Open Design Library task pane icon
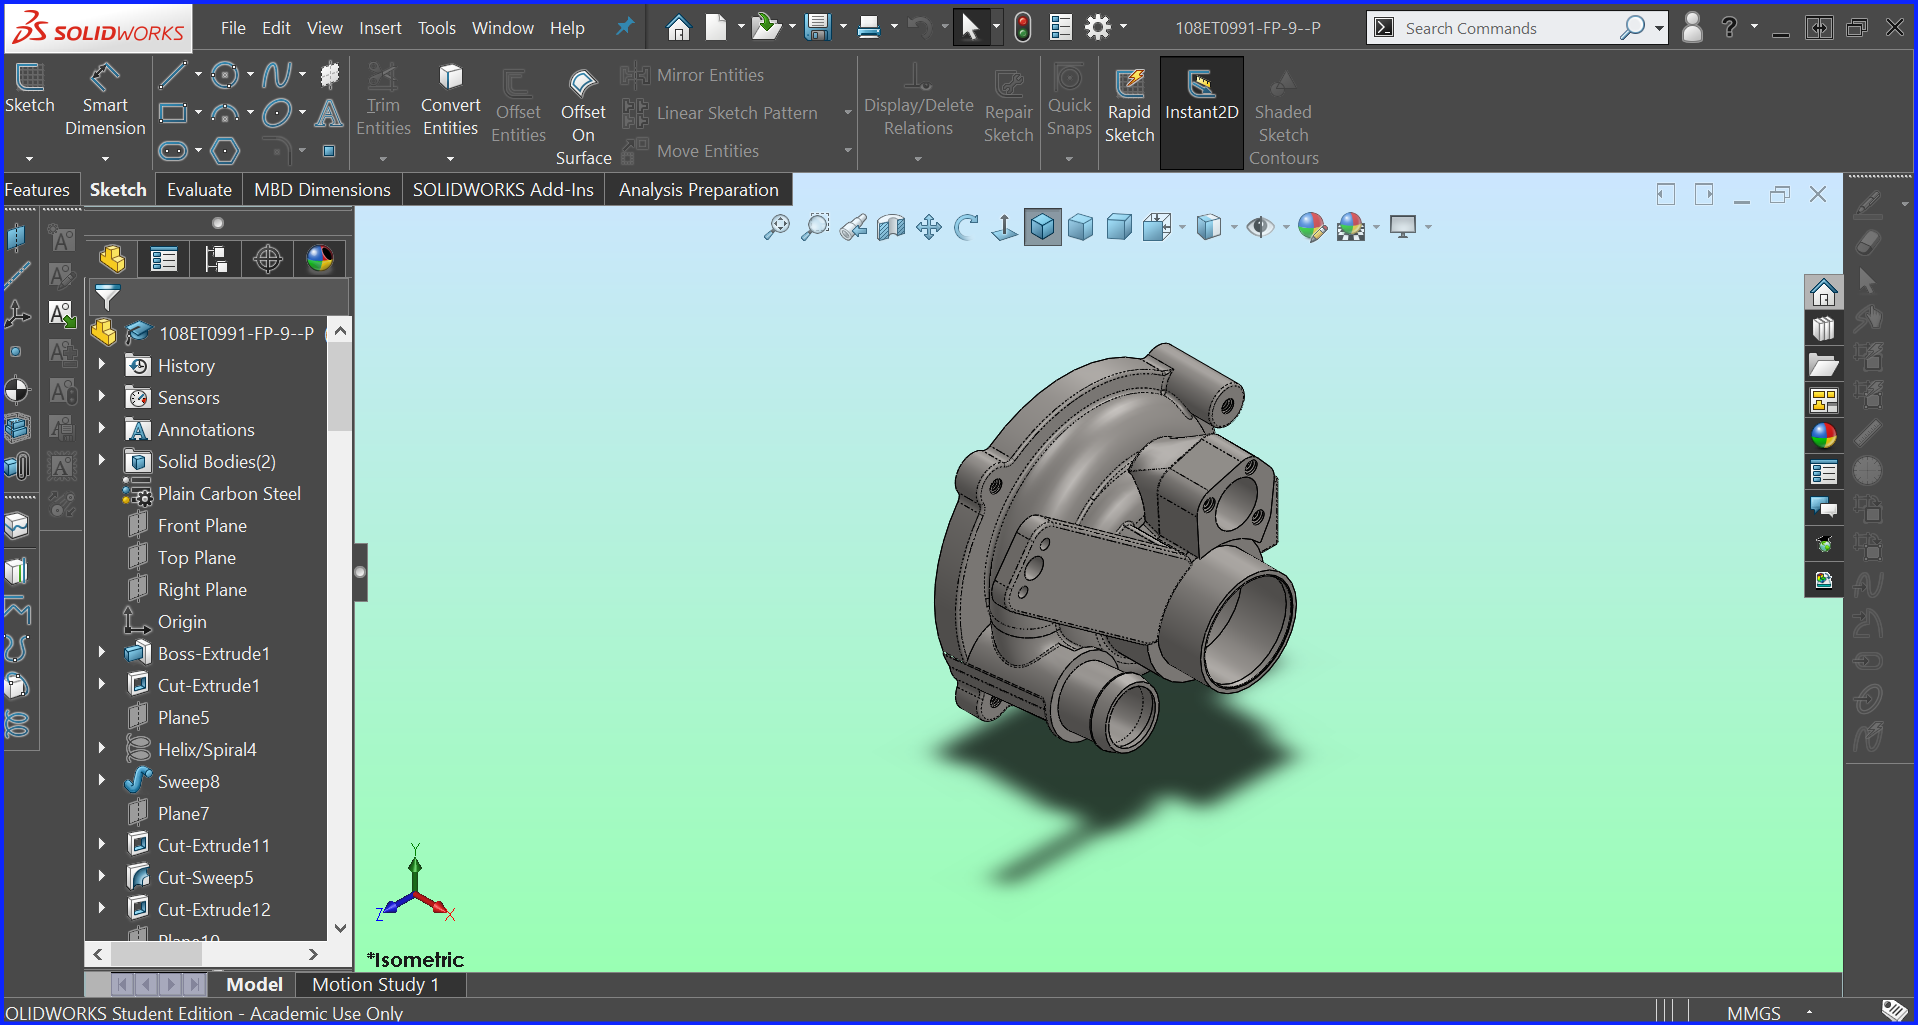Viewport: 1918px width, 1025px height. click(x=1824, y=328)
